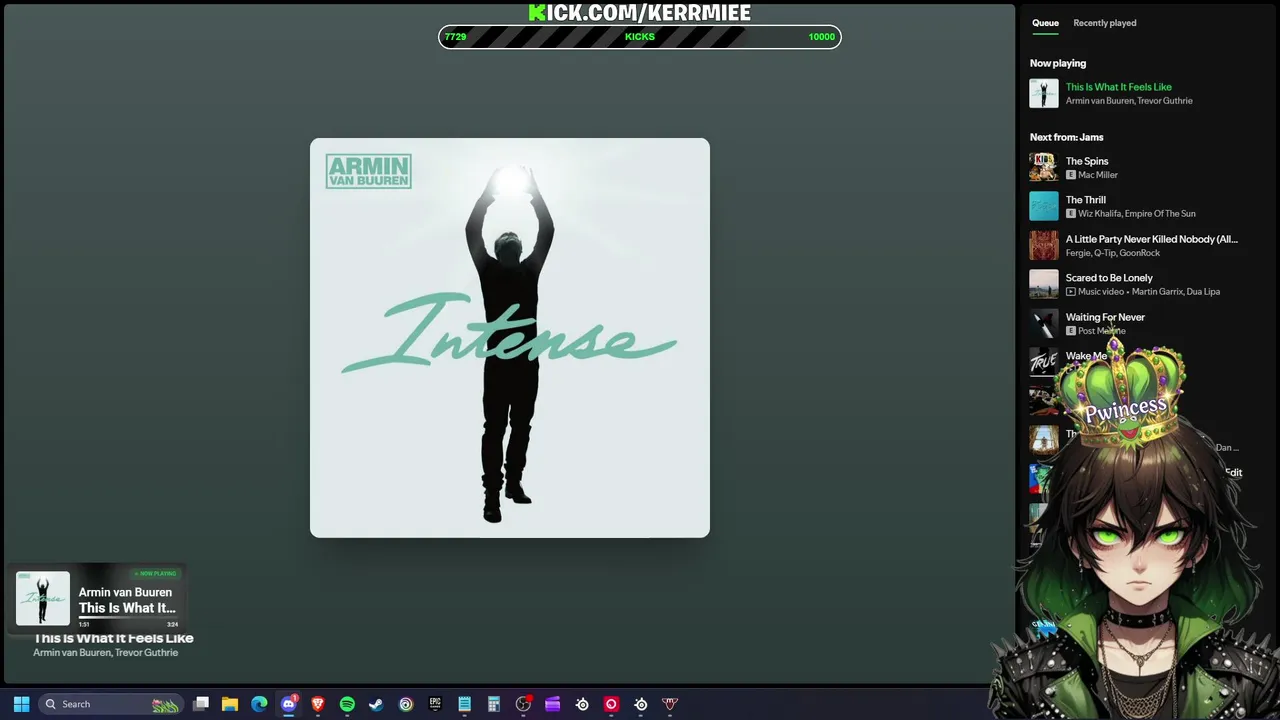Click the explicit badge beside Wiz Khalifa
Screen dimensions: 1280x720
[x=1071, y=214]
